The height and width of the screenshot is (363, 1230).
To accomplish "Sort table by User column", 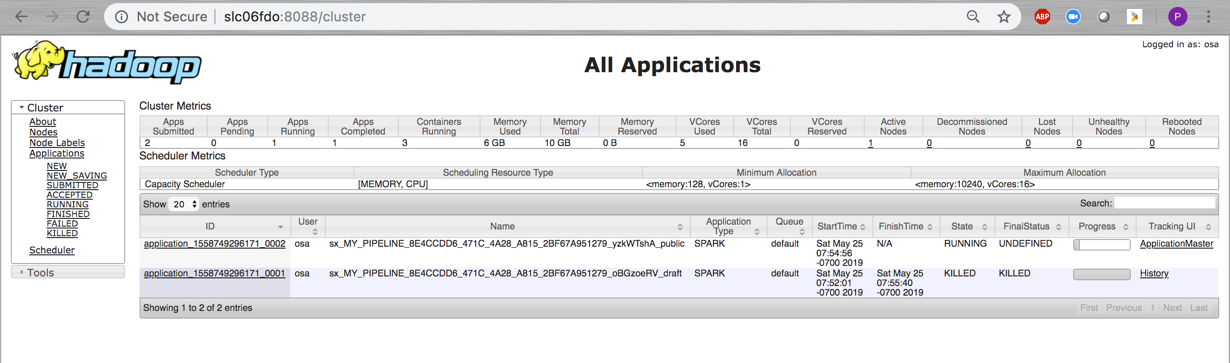I will click(315, 232).
